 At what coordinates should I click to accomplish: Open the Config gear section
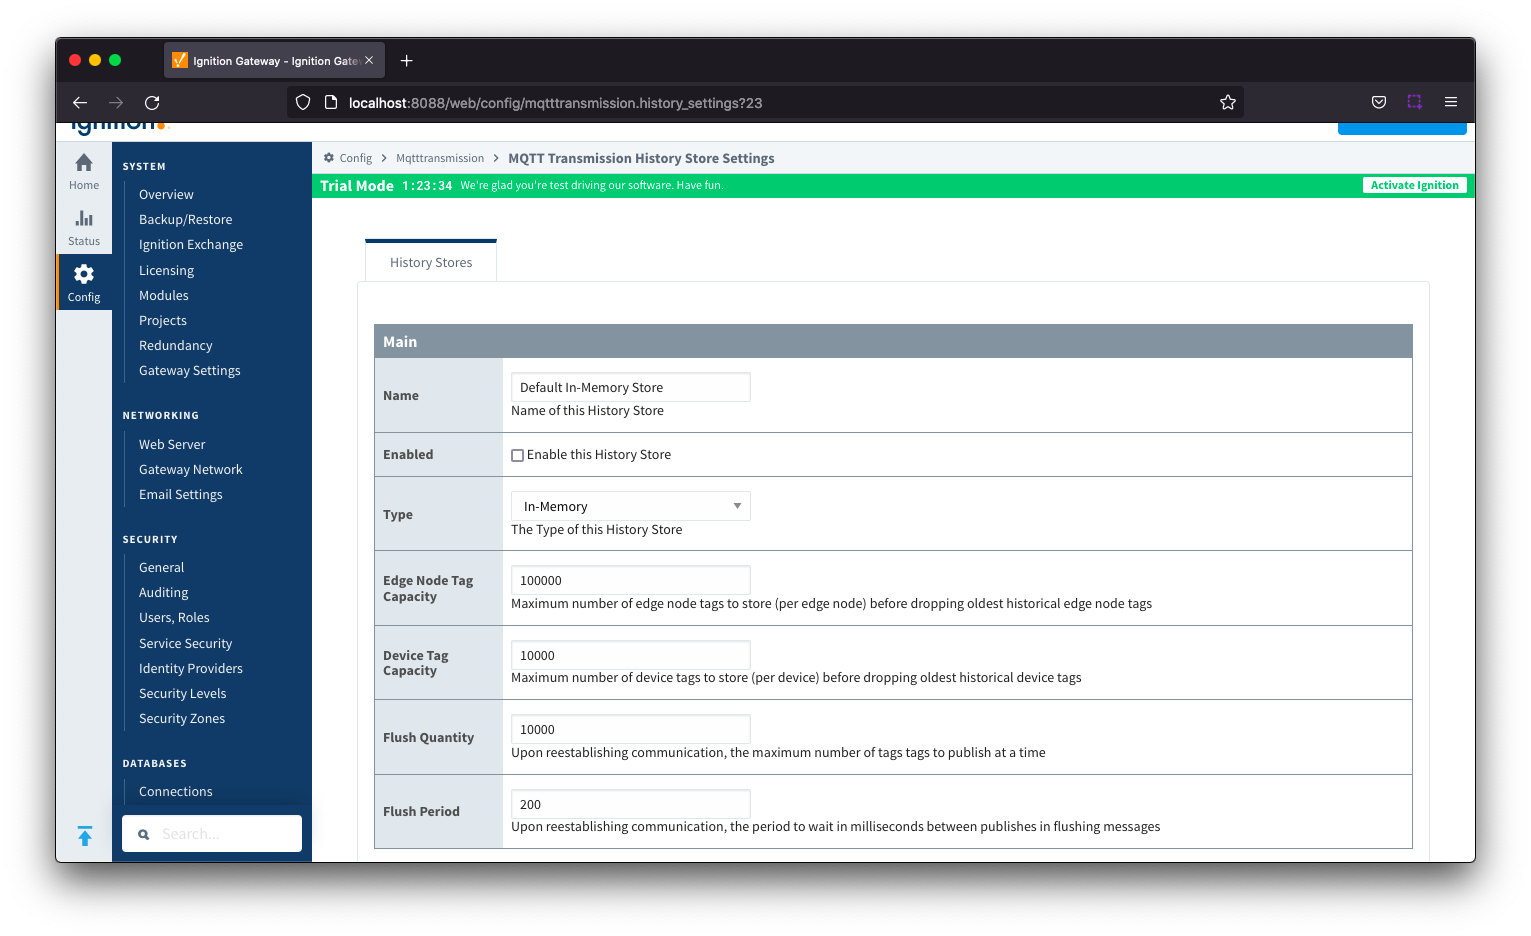point(84,283)
